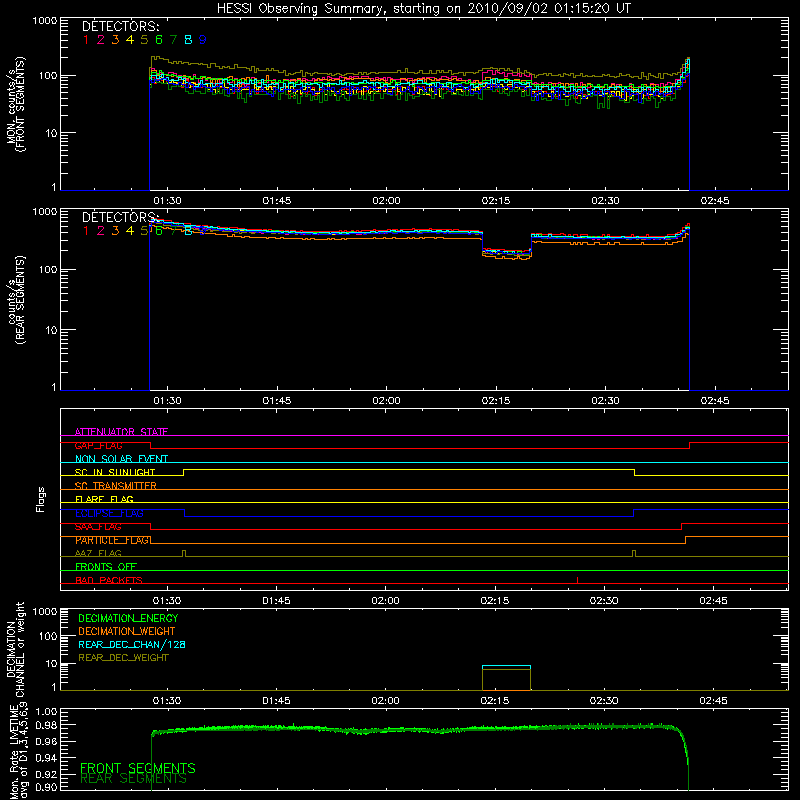Click the DECIMATION CHANNEL or weight axis title

coord(14,649)
